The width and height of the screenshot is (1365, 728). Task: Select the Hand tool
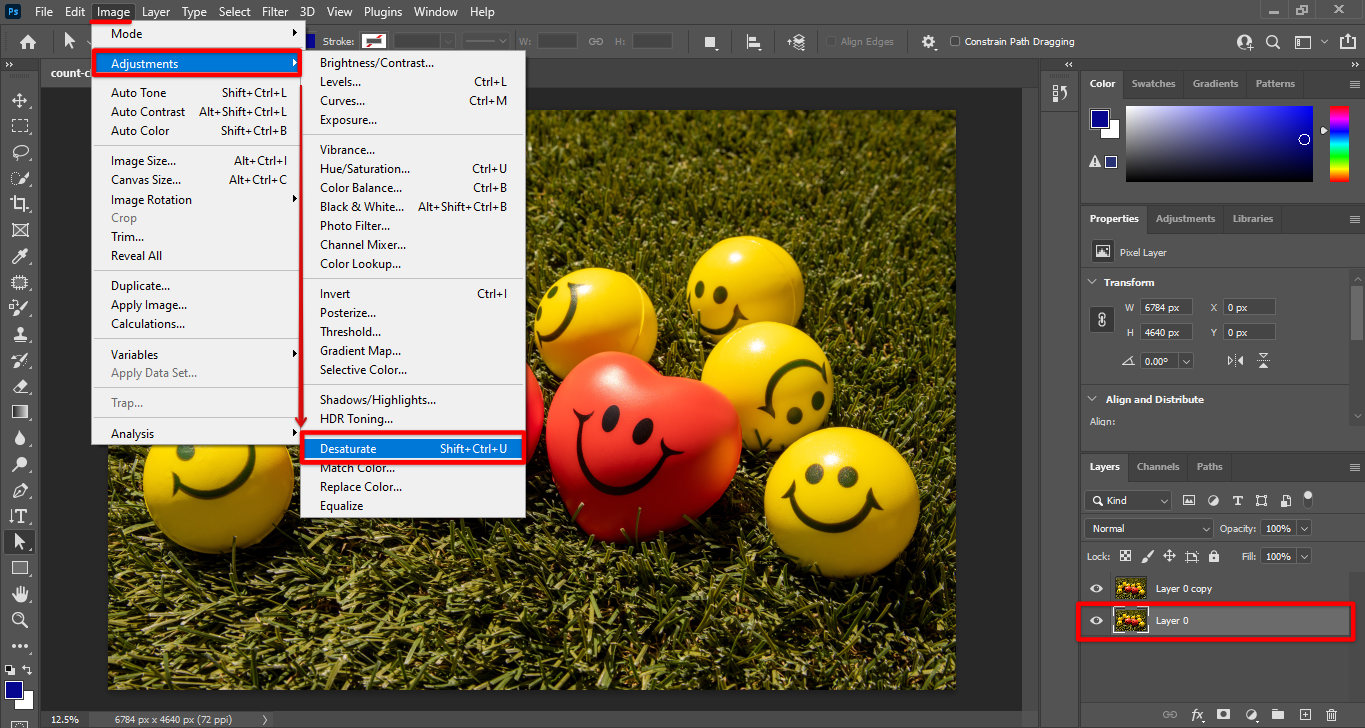click(19, 594)
